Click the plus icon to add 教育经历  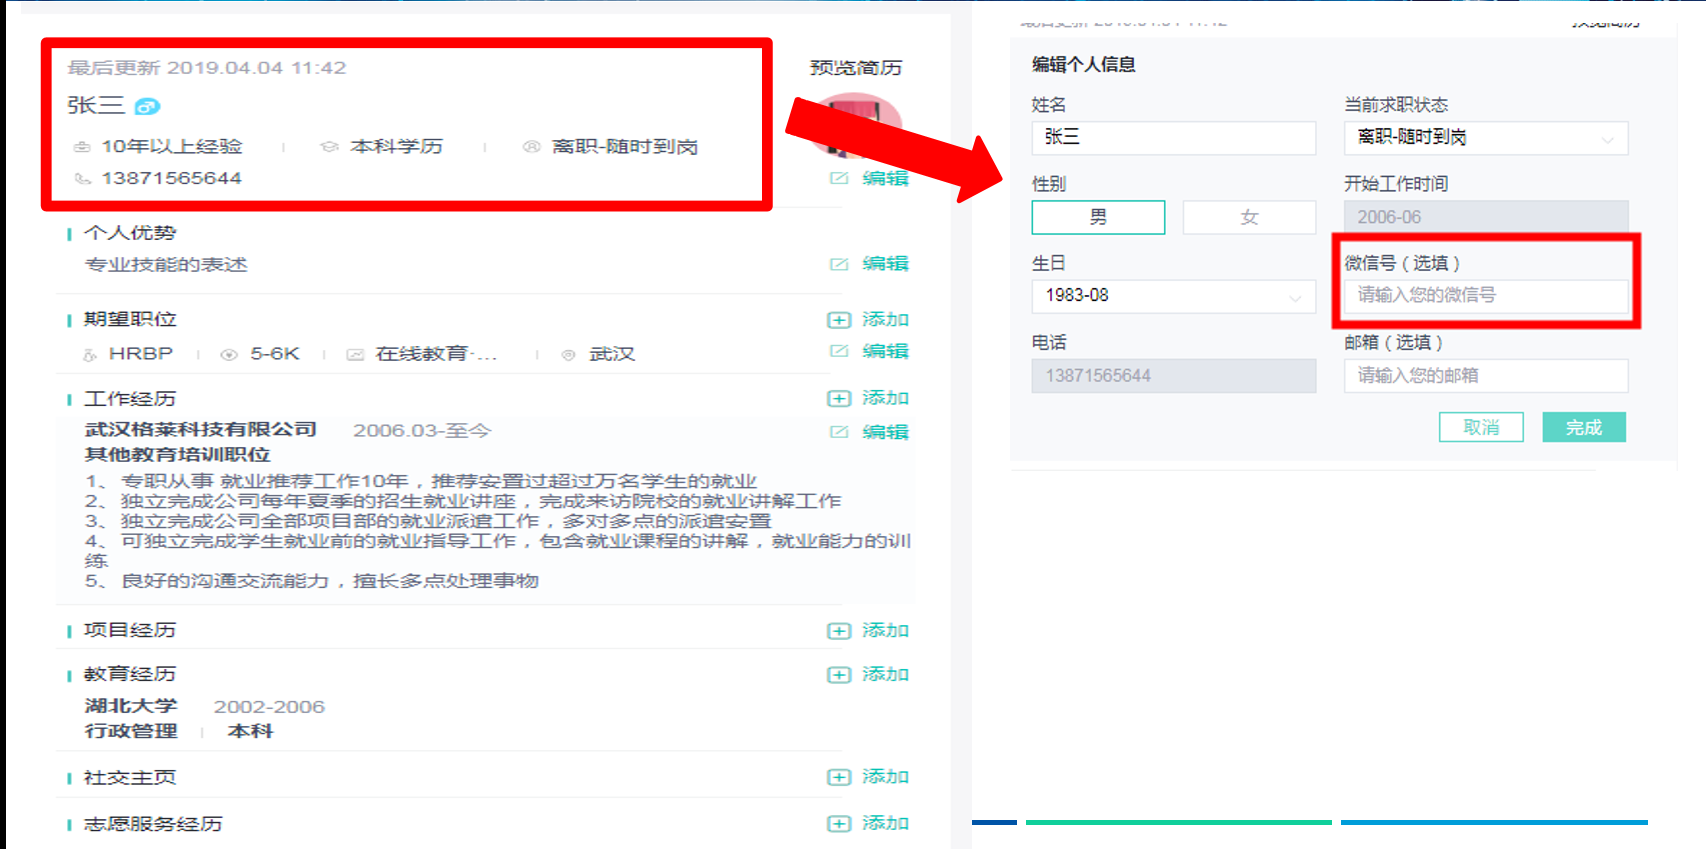click(x=839, y=675)
